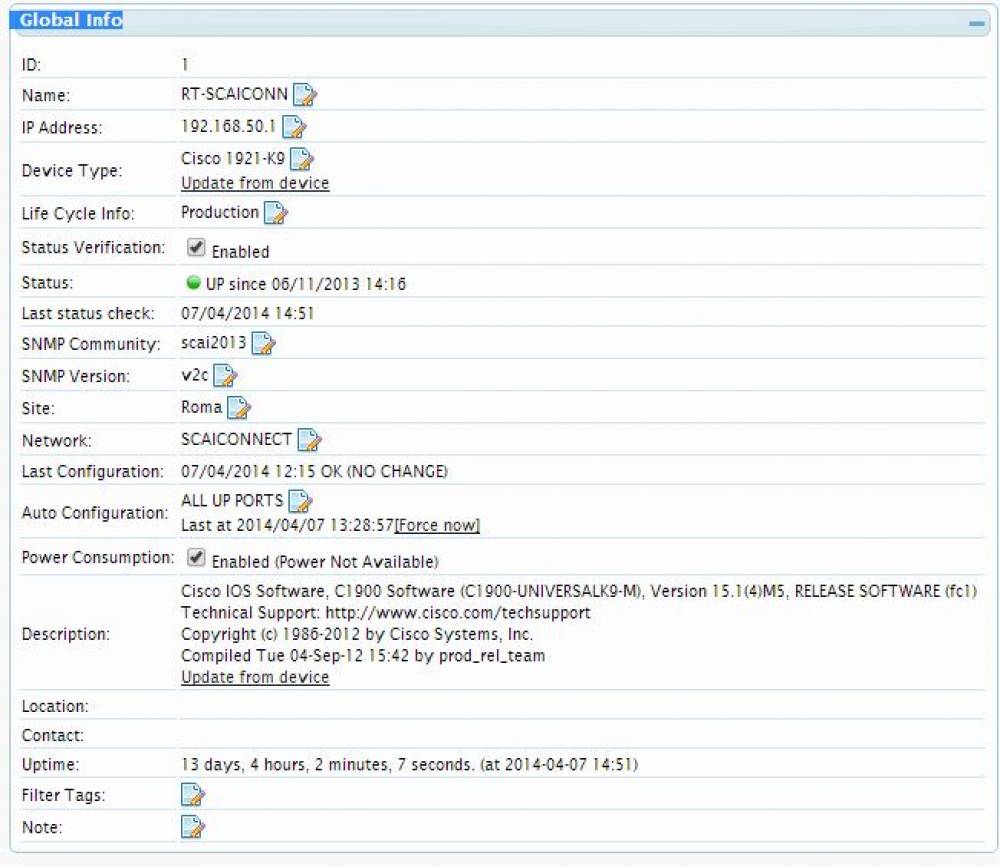The width and height of the screenshot is (1000, 867).
Task: Click the Uptime value 13 days, 4 hours
Action: [409, 764]
